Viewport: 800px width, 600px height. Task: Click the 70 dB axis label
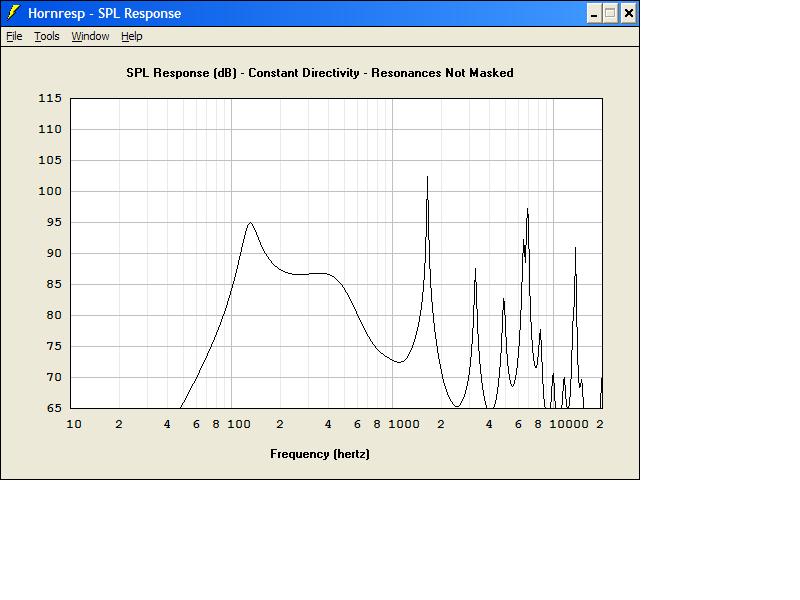[x=54, y=377]
